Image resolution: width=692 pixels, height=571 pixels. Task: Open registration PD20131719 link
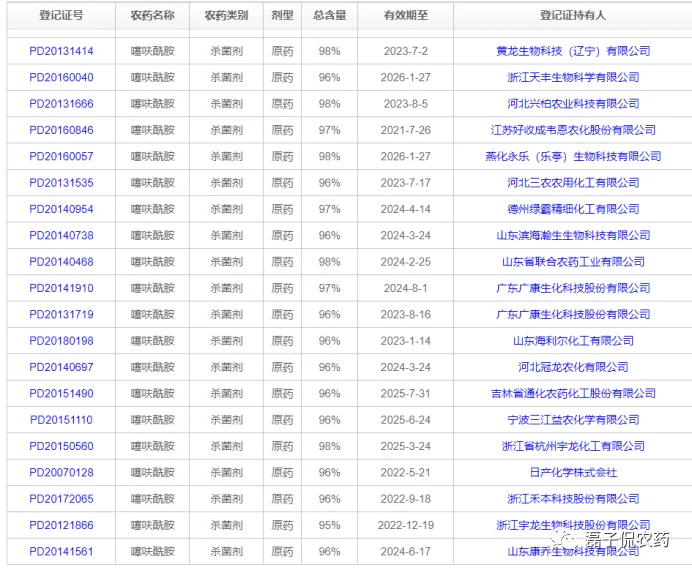click(61, 315)
